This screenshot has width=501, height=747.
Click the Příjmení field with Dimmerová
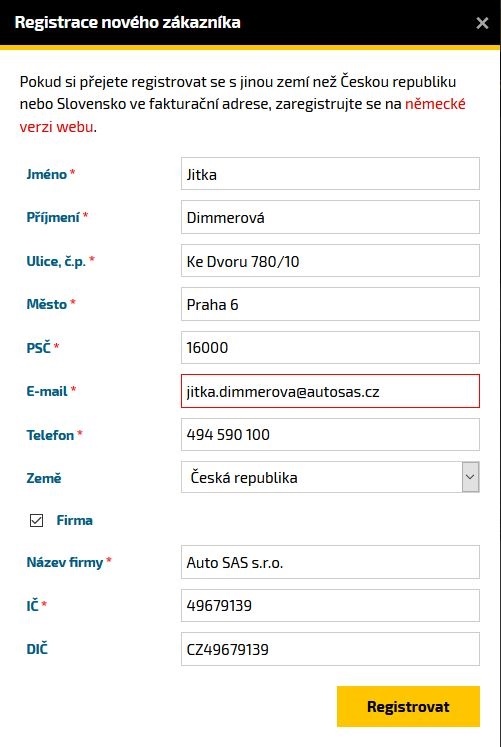tap(330, 217)
